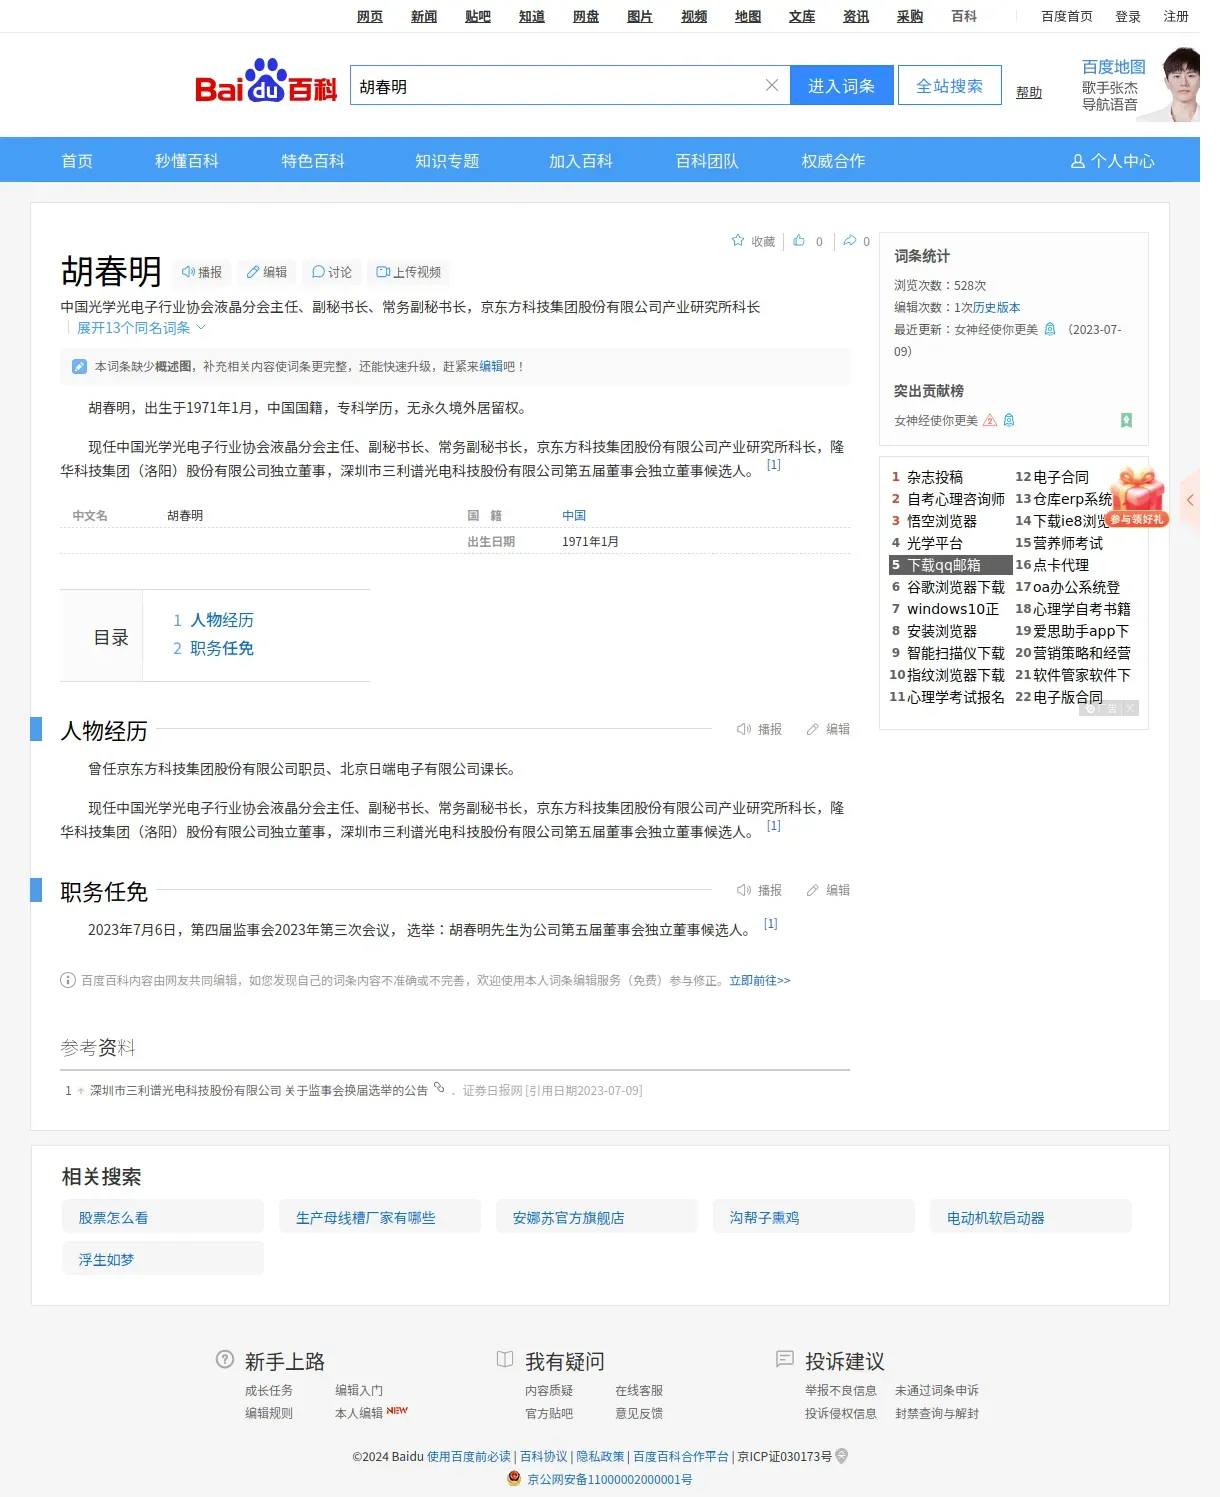Click the sidebar collapse arrow at right edge
Screen dimensions: 1220x1497
click(1190, 500)
